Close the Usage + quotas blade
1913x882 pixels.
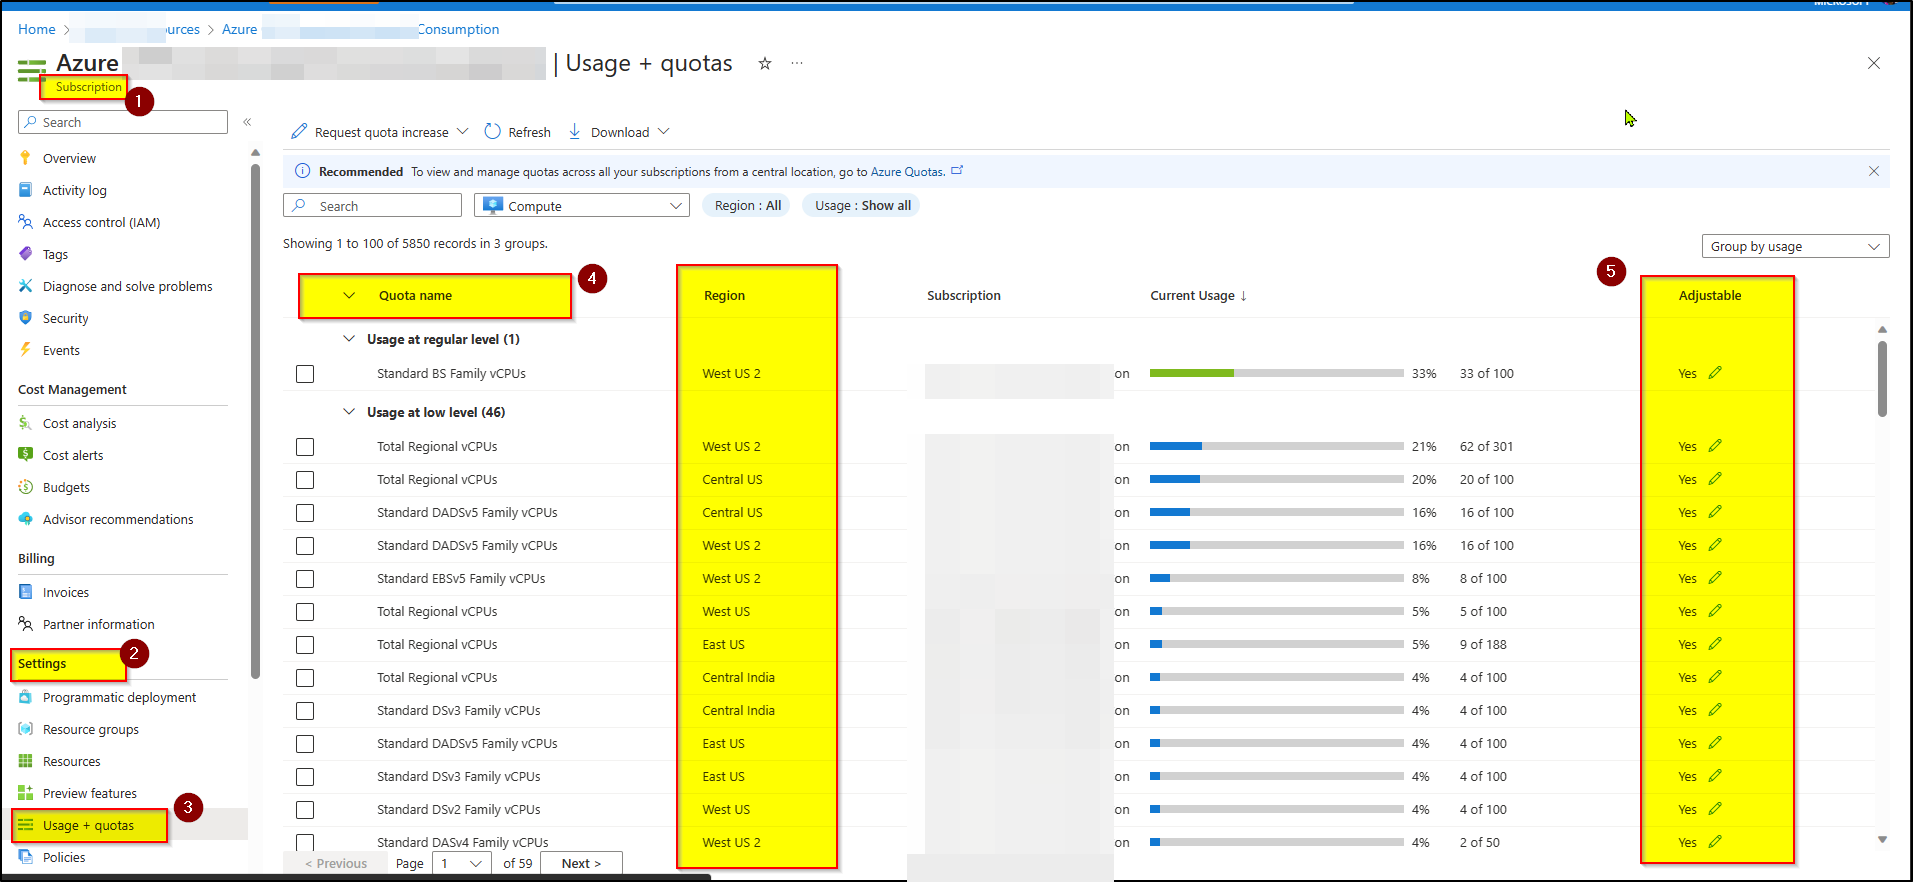point(1873,63)
